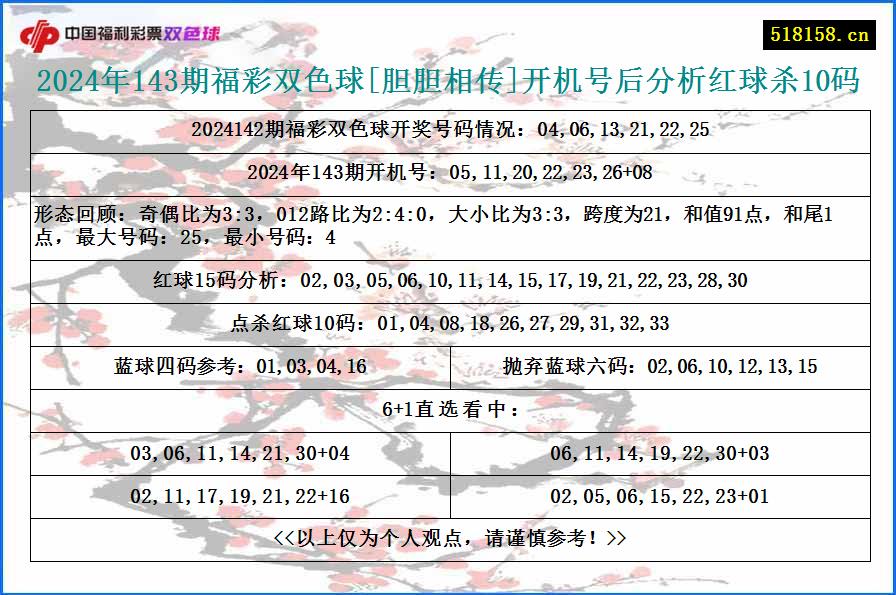896x595 pixels.
Task: Click the 02,05,06,15,22,23+01 prediction cell
Action: click(660, 494)
